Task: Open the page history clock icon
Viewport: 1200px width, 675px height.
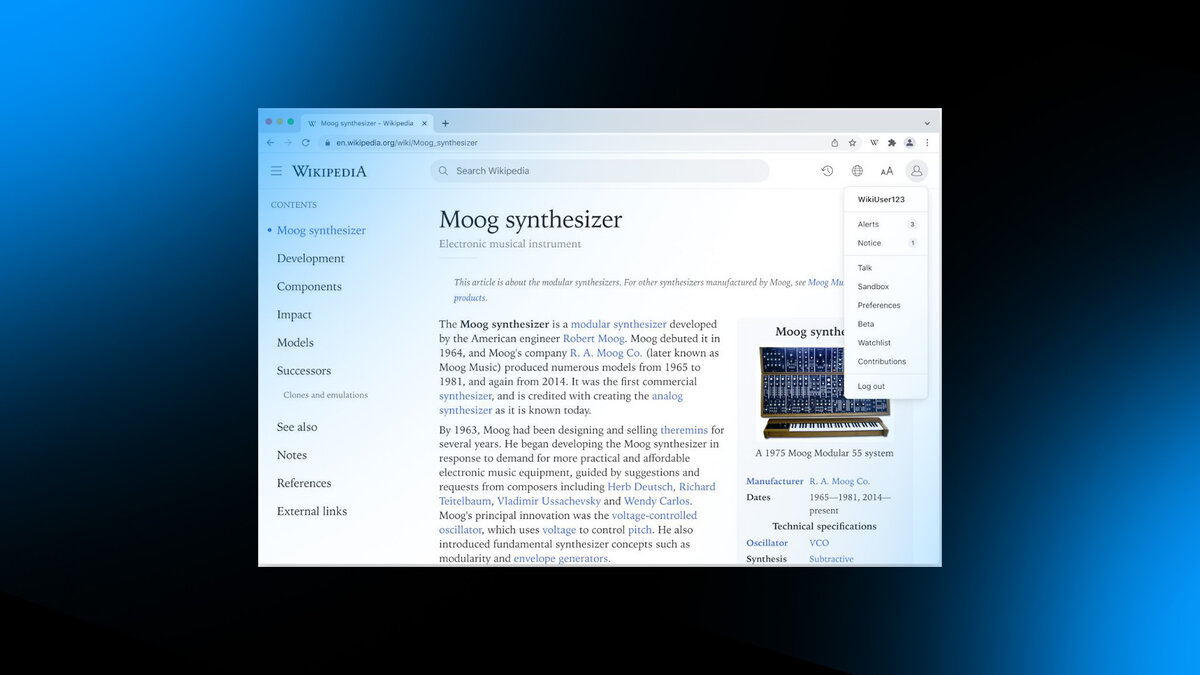Action: click(x=827, y=171)
